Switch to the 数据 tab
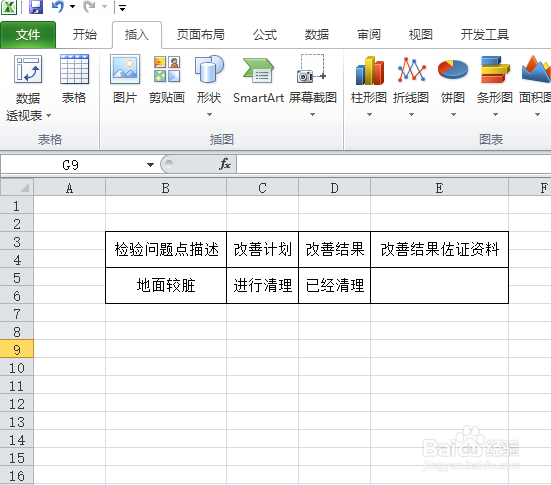The height and width of the screenshot is (485, 551). tap(316, 34)
